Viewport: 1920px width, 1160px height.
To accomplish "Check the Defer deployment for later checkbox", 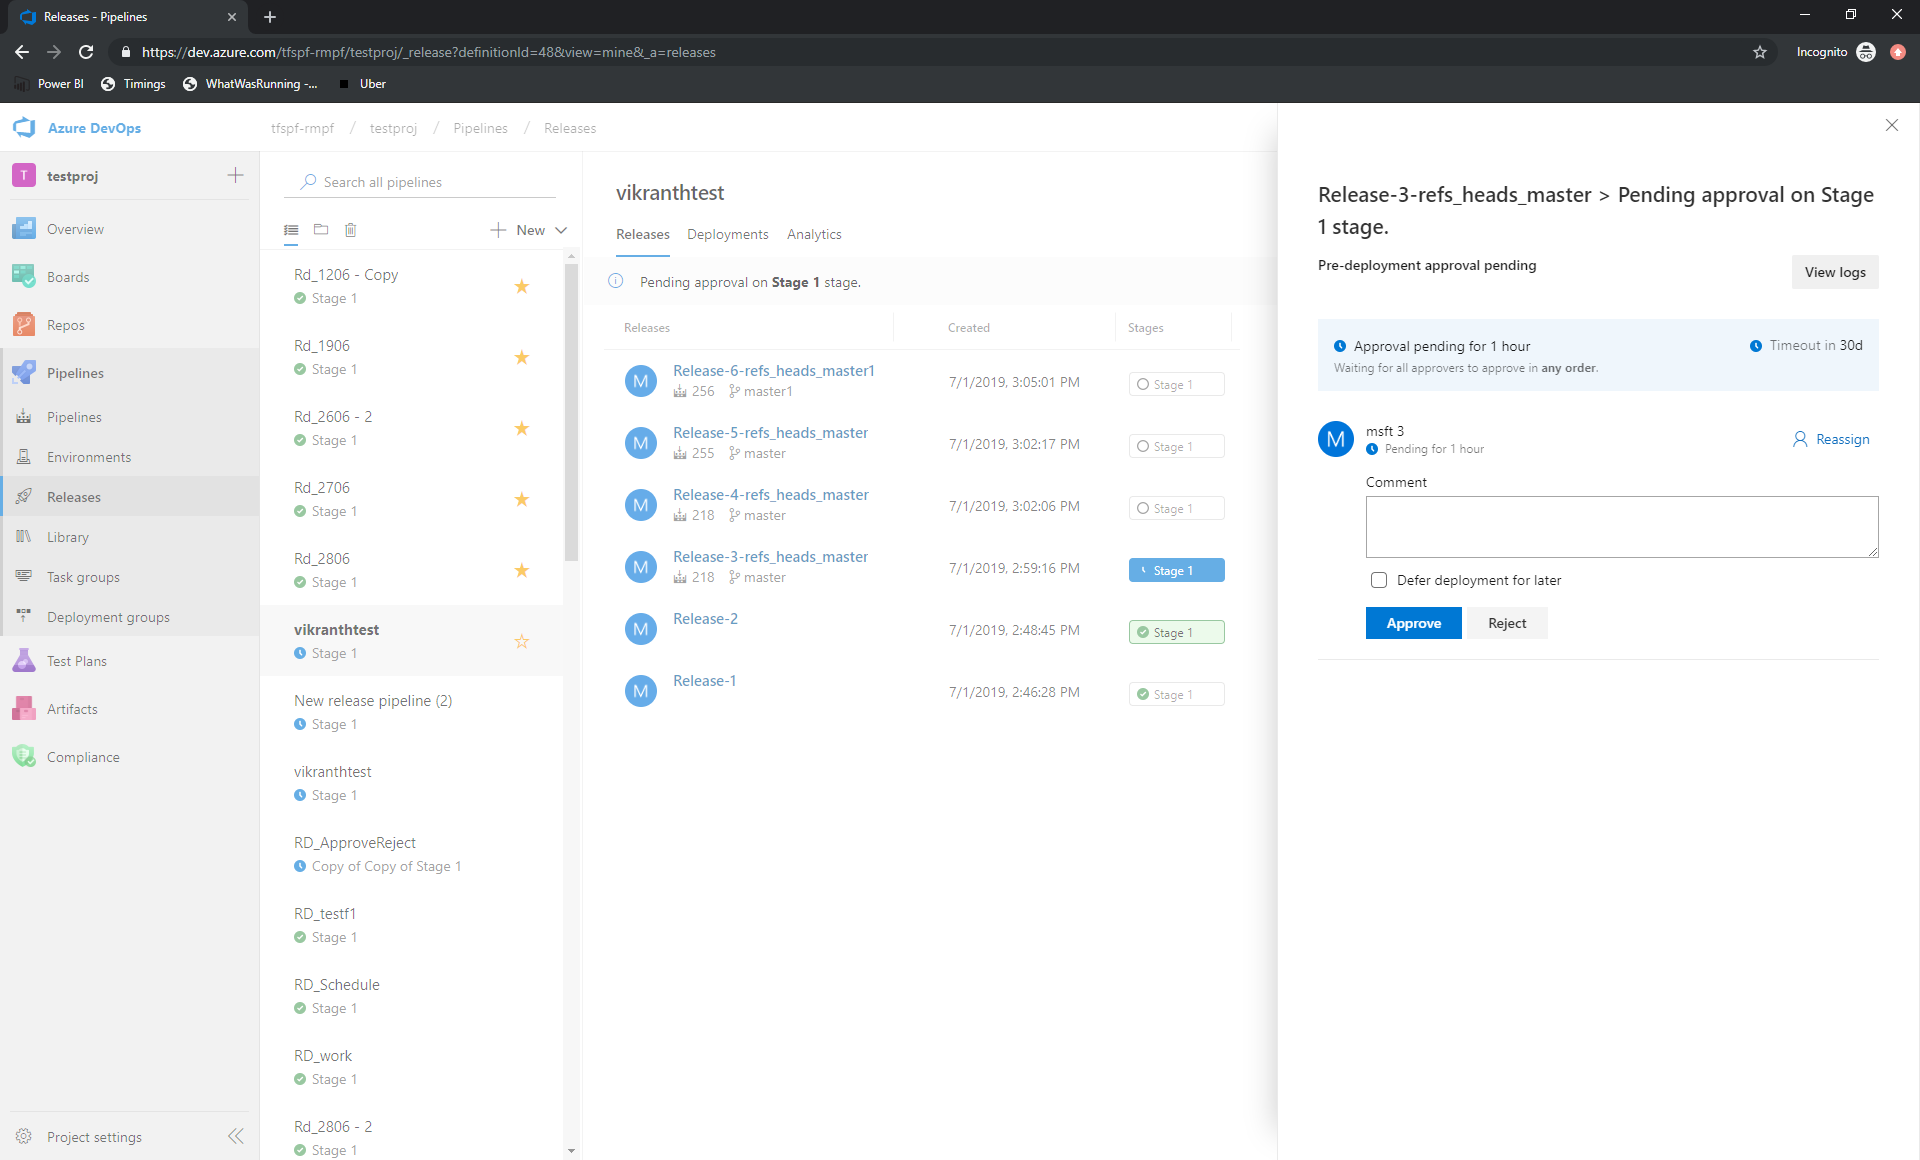I will (x=1377, y=580).
